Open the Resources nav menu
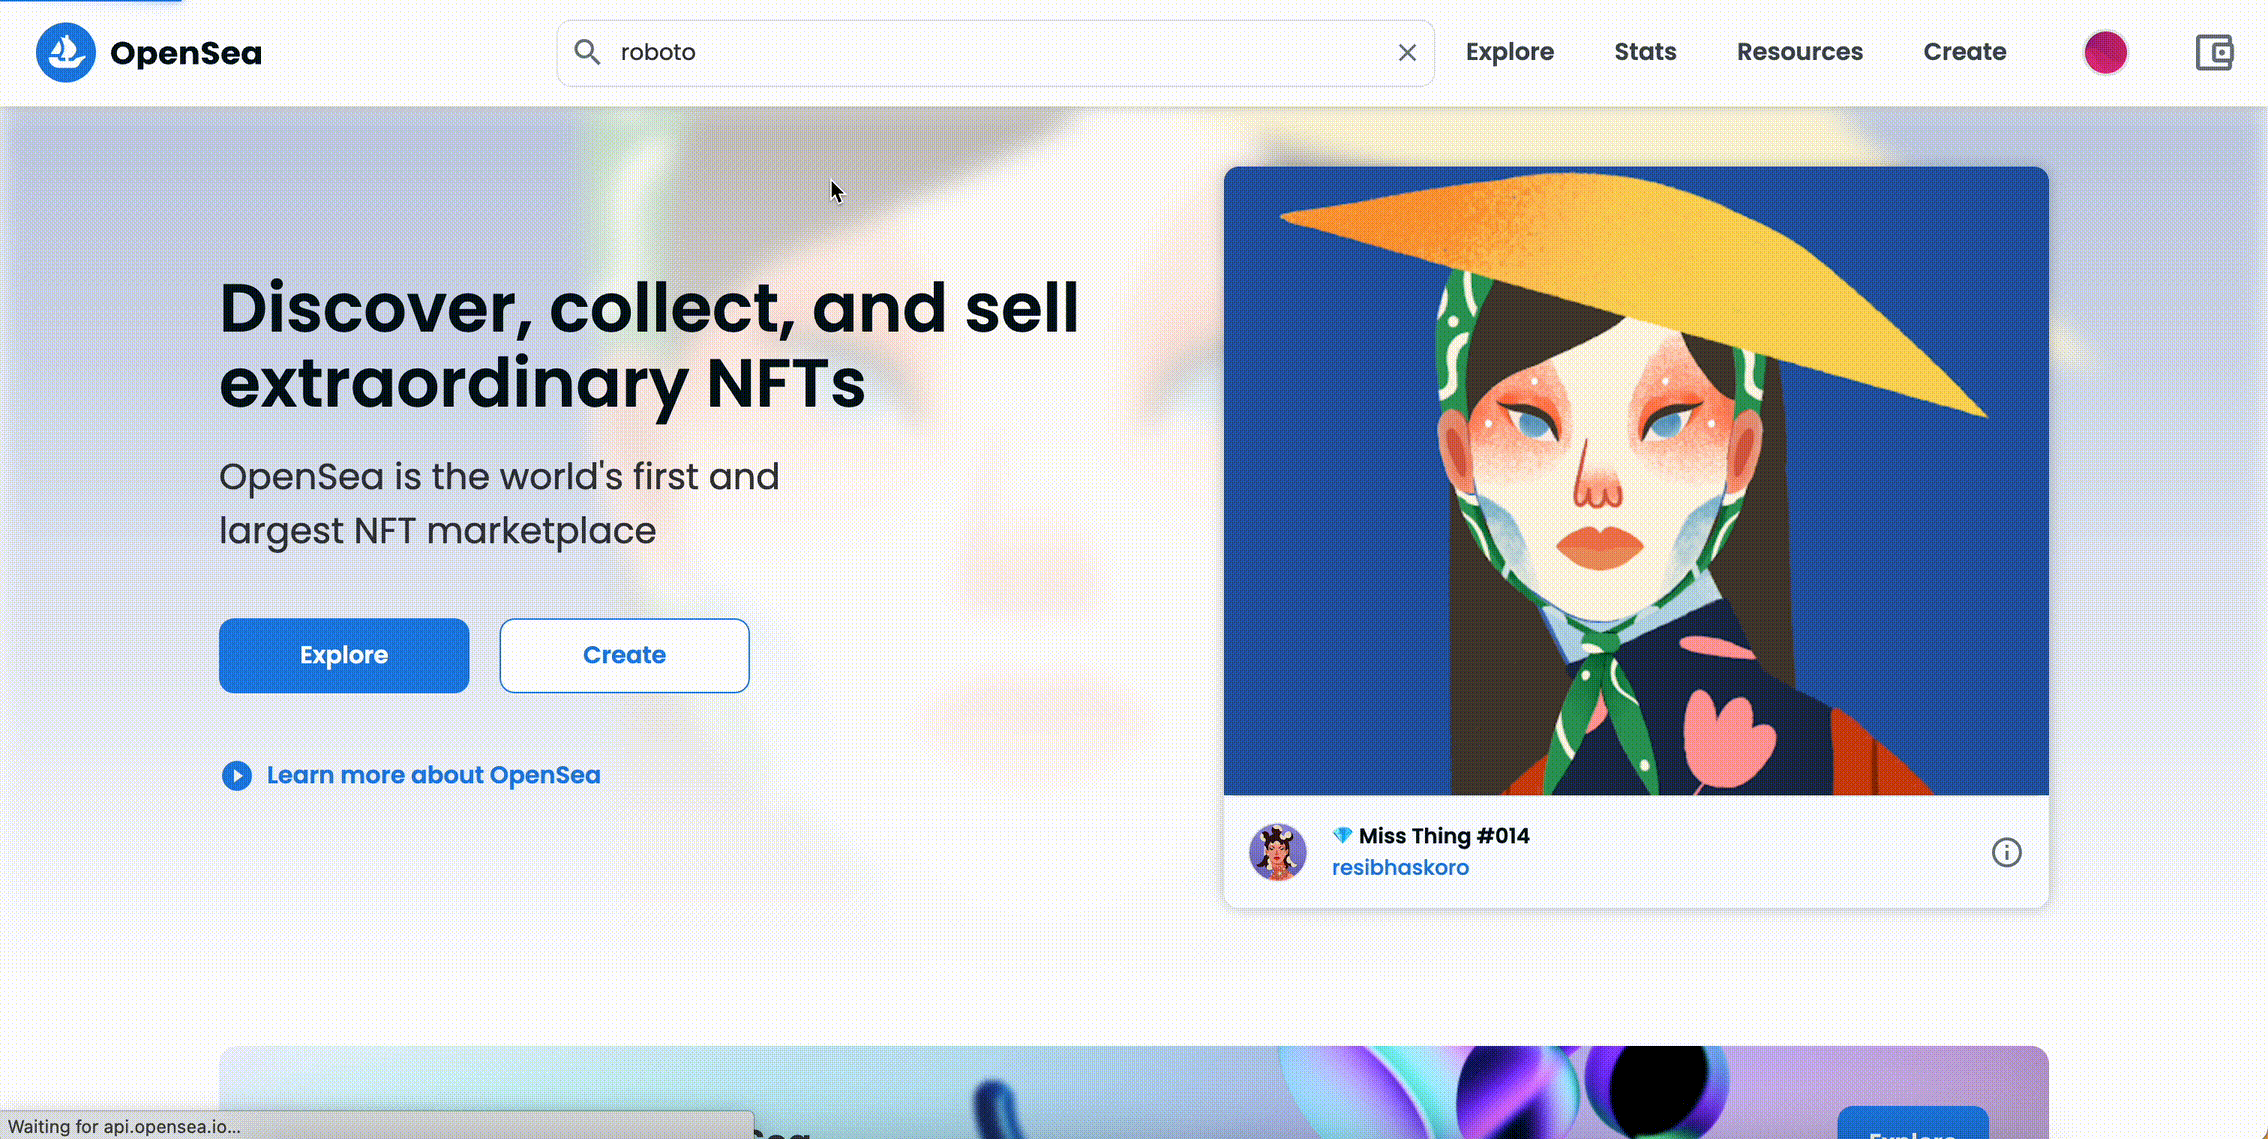2268x1139 pixels. (x=1799, y=52)
